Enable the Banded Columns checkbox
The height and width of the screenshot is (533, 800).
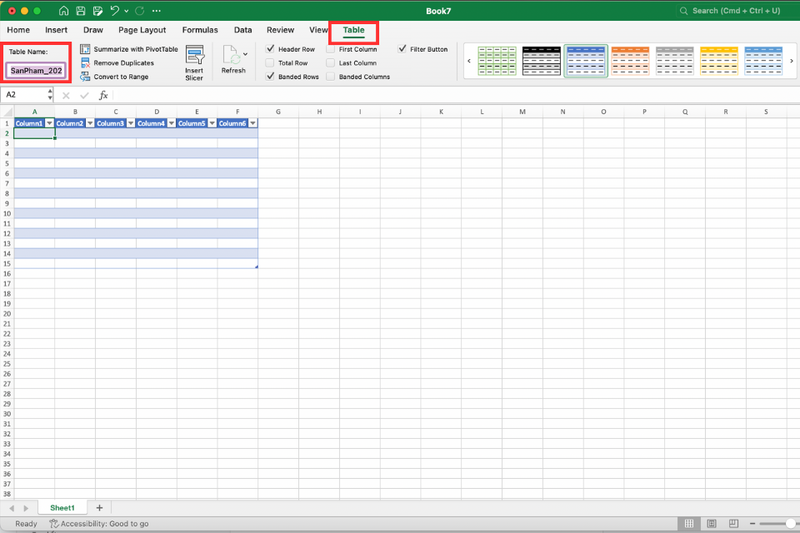(331, 77)
